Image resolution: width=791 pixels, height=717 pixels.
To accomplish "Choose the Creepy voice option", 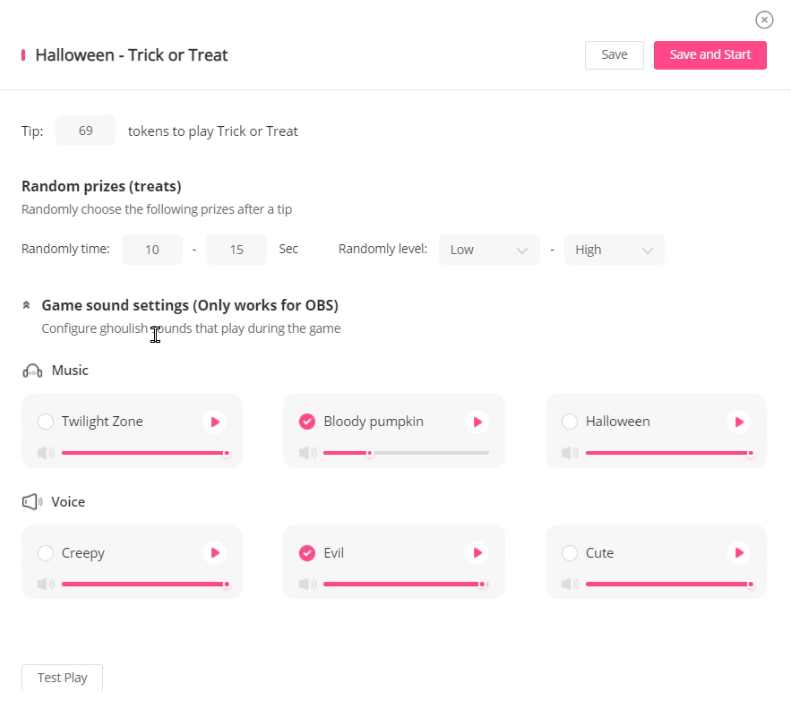I will click(x=45, y=553).
